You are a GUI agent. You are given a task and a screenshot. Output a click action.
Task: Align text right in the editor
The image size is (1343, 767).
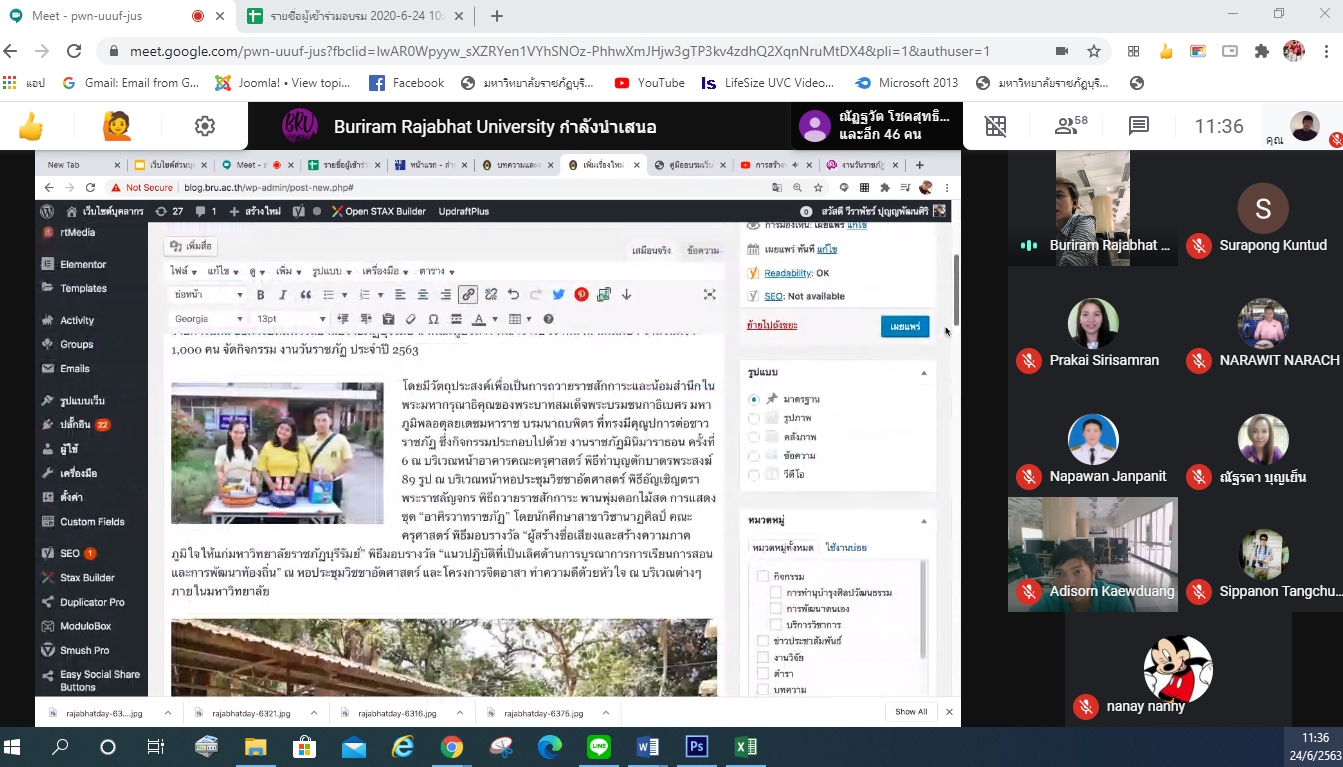(x=446, y=295)
